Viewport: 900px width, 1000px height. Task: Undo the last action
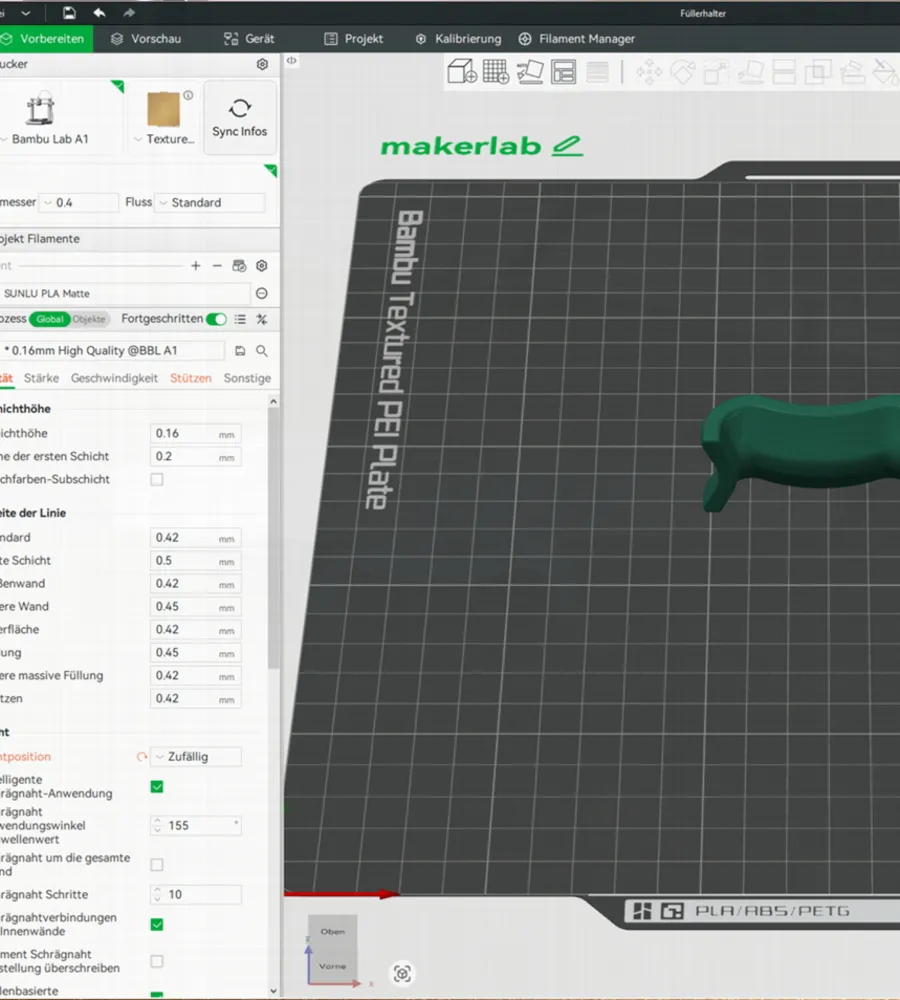pos(100,13)
